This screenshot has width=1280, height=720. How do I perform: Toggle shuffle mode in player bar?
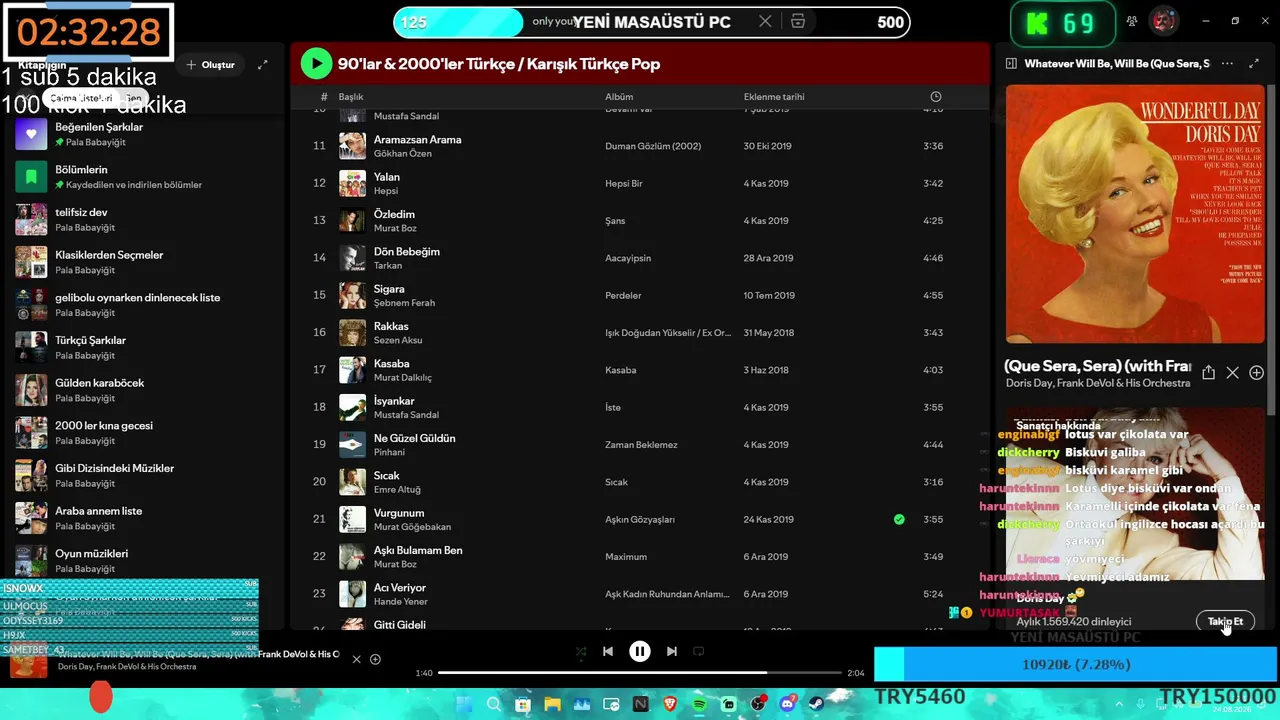(581, 652)
